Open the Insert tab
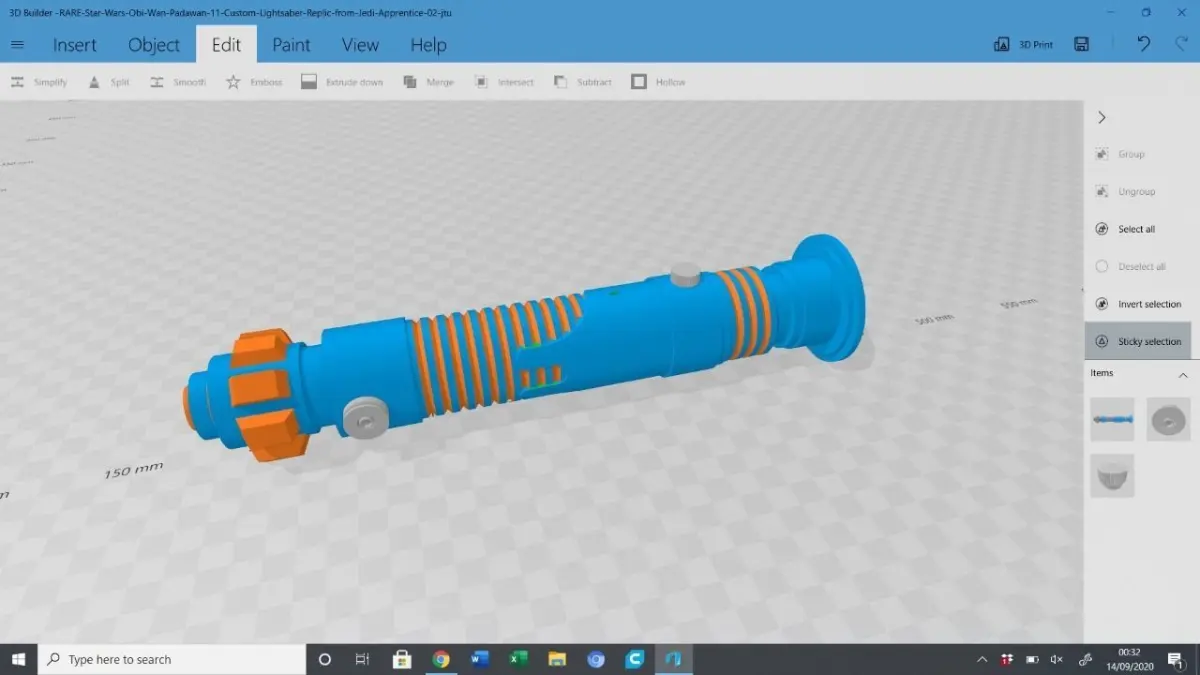Image resolution: width=1200 pixels, height=675 pixels. click(75, 45)
